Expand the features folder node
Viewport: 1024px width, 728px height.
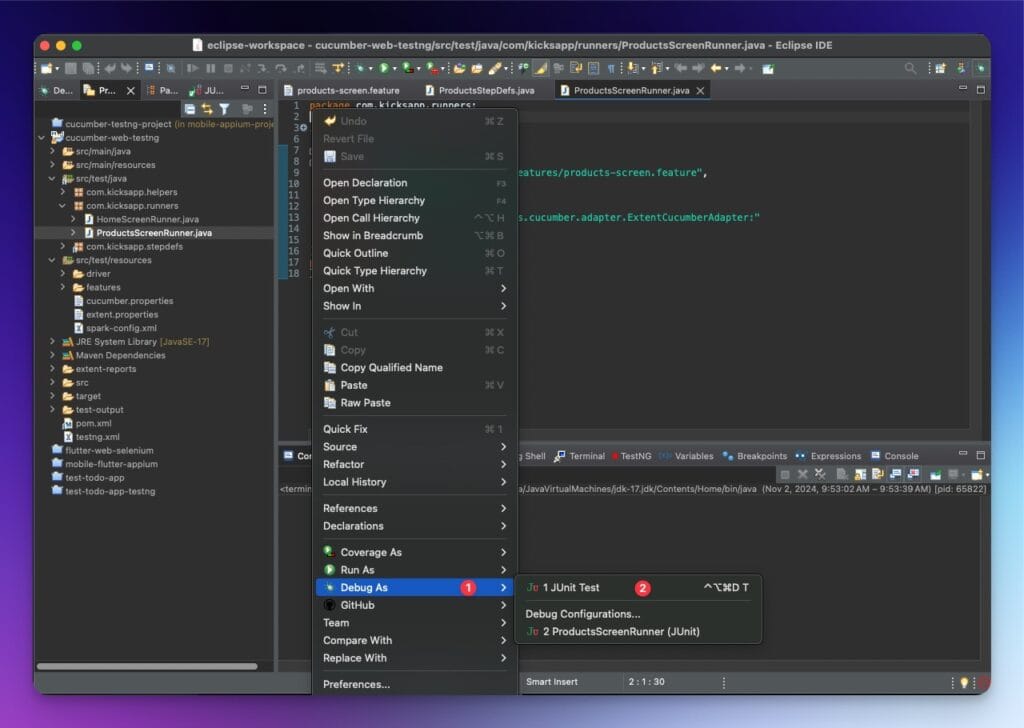[x=63, y=287]
